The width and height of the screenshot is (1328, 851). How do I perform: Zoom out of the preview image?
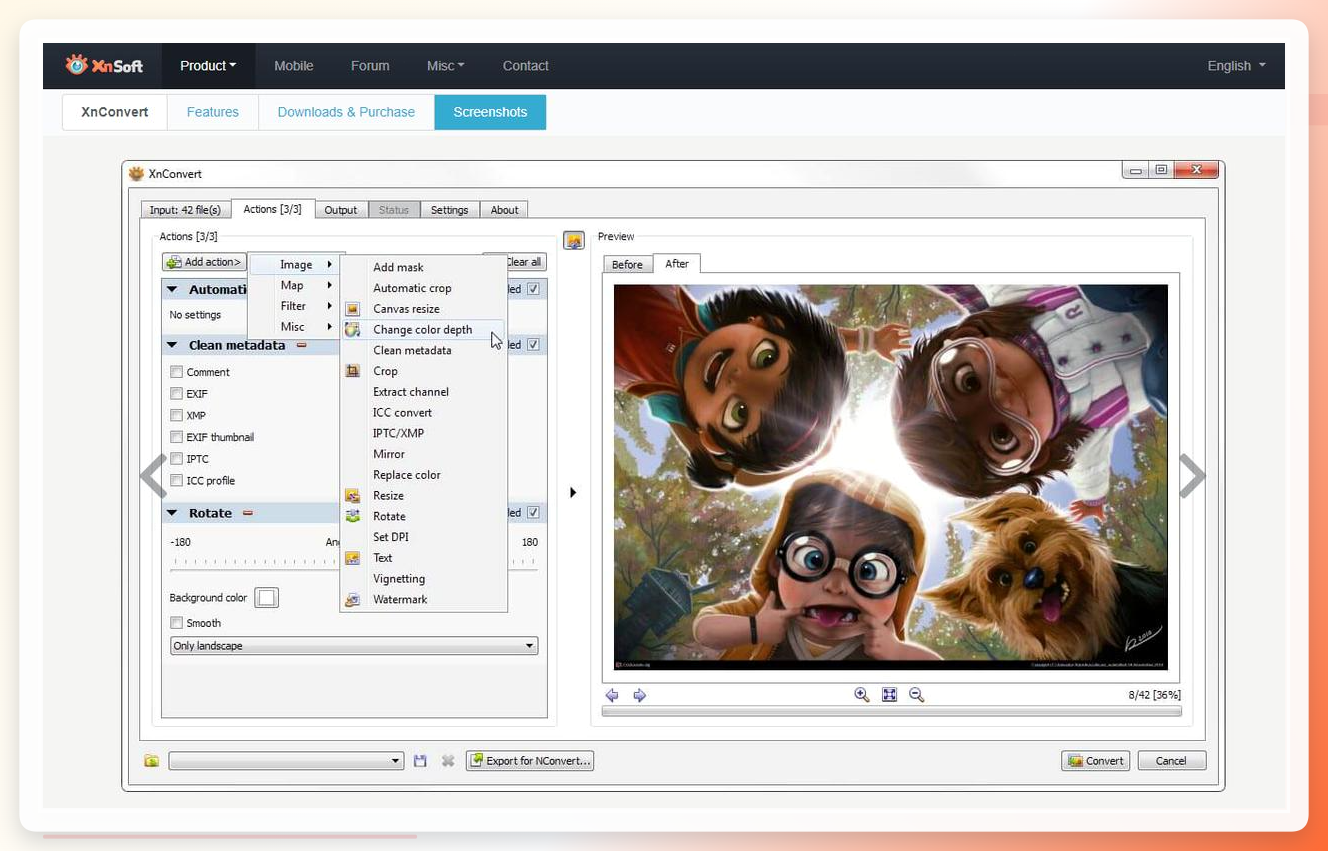coord(917,695)
